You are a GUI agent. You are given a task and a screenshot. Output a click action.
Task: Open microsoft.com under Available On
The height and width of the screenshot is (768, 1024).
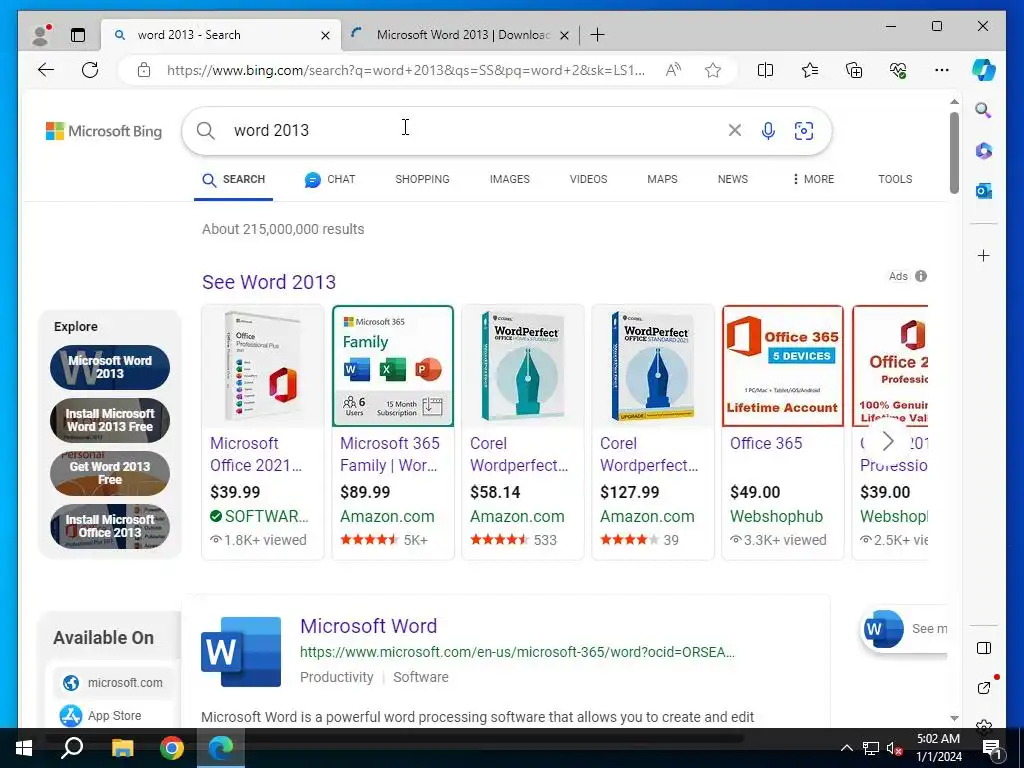coord(112,682)
